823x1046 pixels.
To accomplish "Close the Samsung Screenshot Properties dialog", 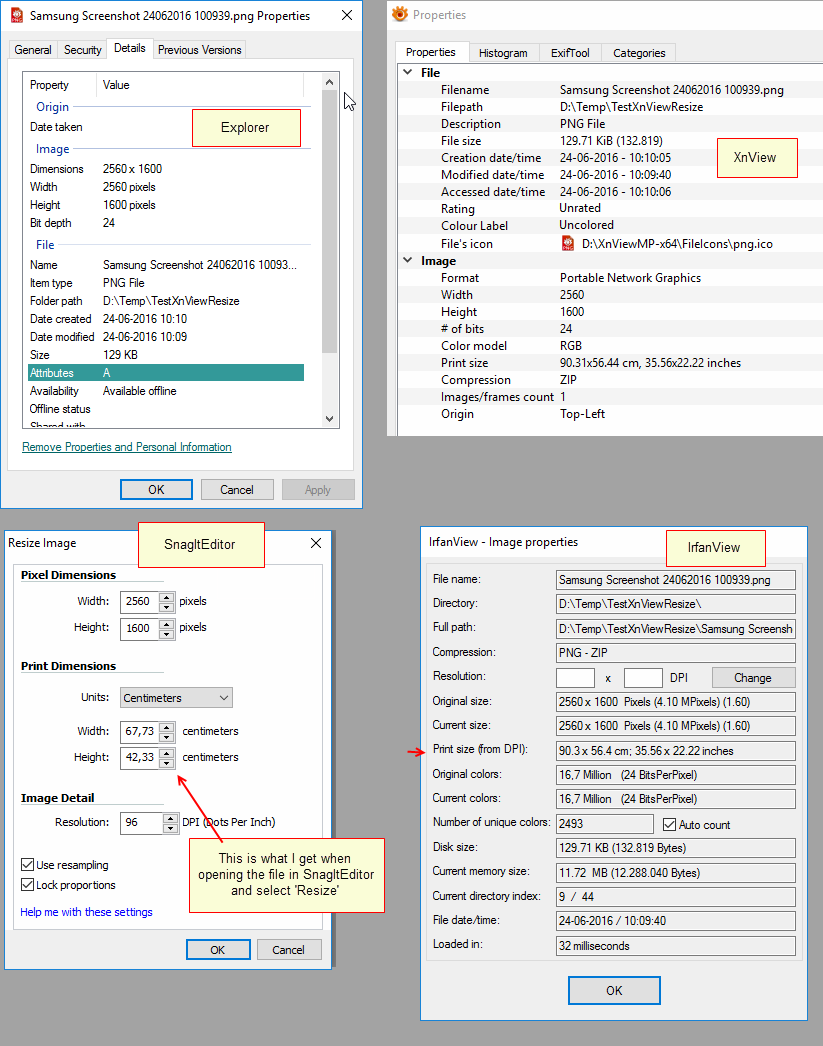I will tap(346, 16).
